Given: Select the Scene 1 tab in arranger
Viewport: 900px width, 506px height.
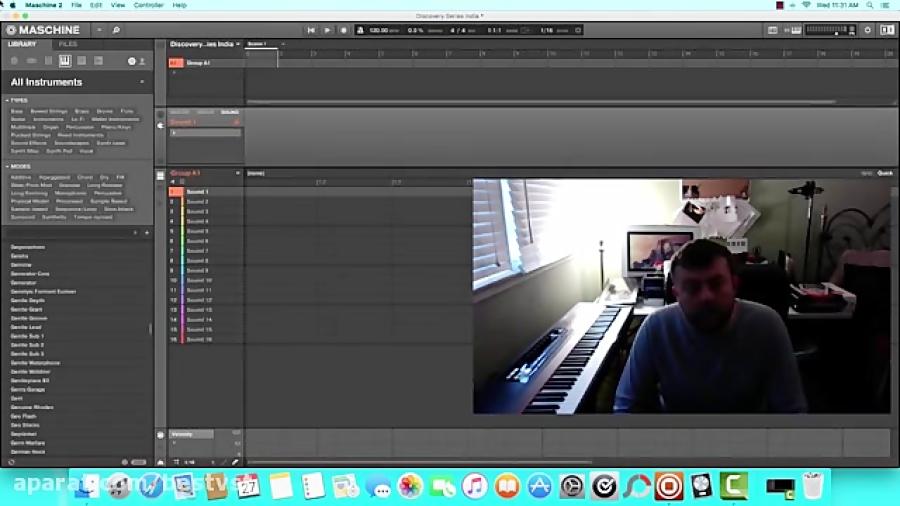Looking at the screenshot, I should (x=257, y=44).
